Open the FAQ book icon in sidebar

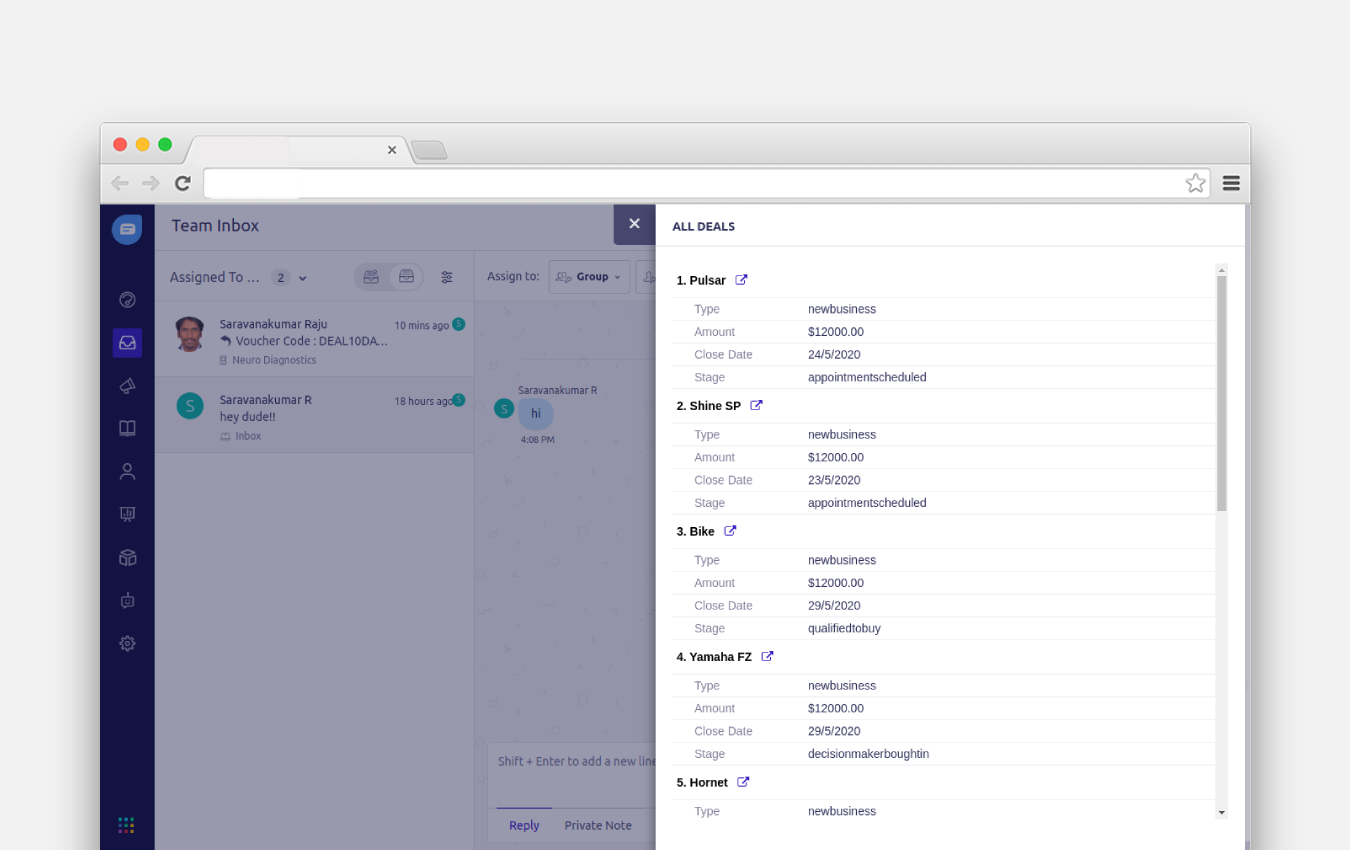[127, 428]
